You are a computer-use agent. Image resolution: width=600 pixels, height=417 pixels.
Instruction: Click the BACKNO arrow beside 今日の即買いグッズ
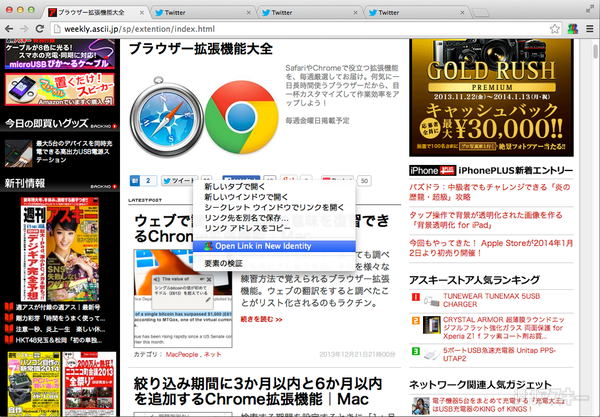[x=104, y=126]
